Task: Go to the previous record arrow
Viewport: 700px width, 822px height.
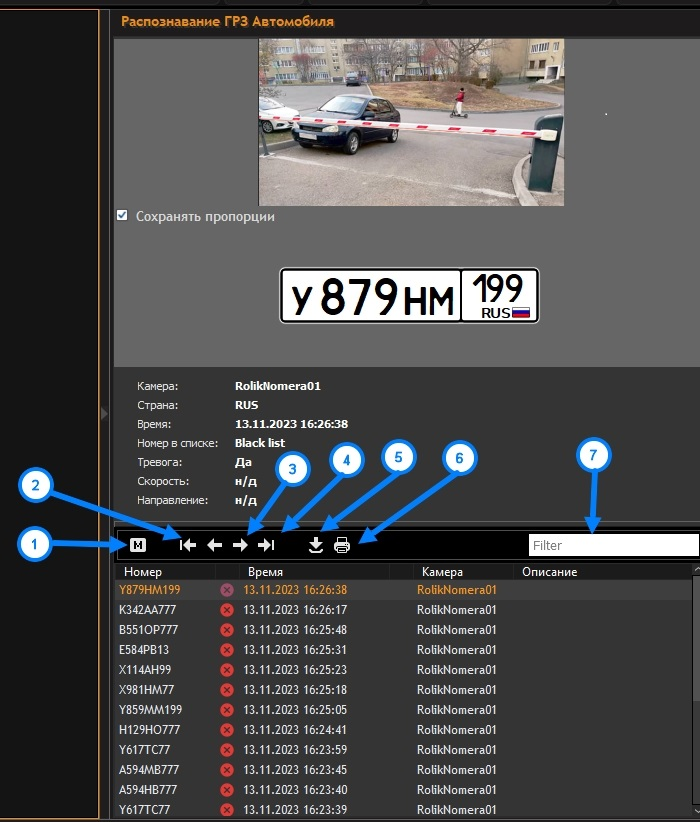Action: click(214, 545)
